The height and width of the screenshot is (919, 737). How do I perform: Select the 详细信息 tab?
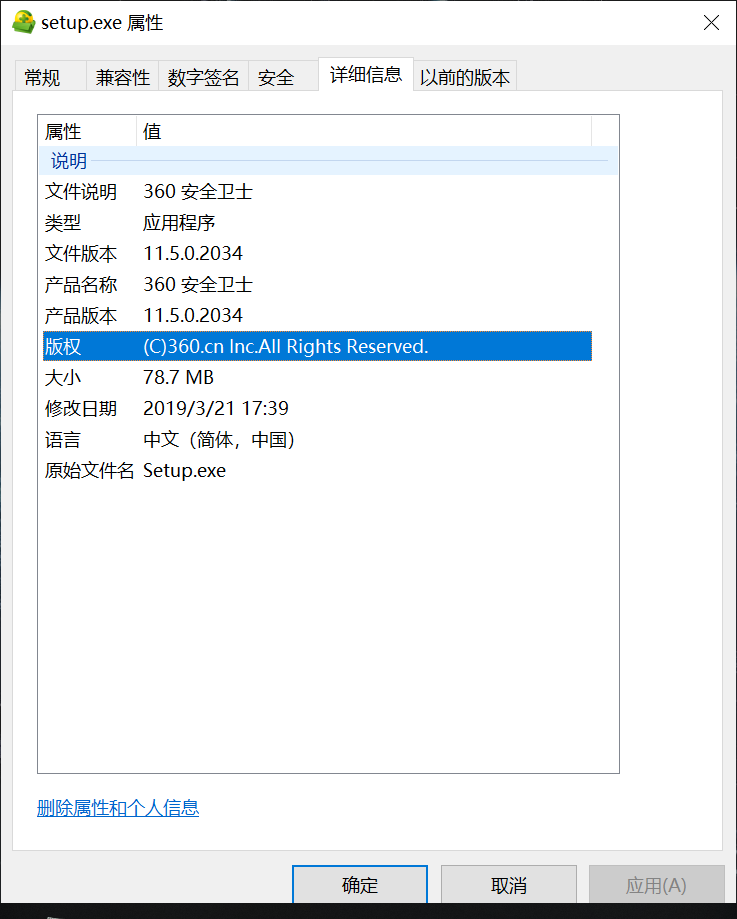366,74
